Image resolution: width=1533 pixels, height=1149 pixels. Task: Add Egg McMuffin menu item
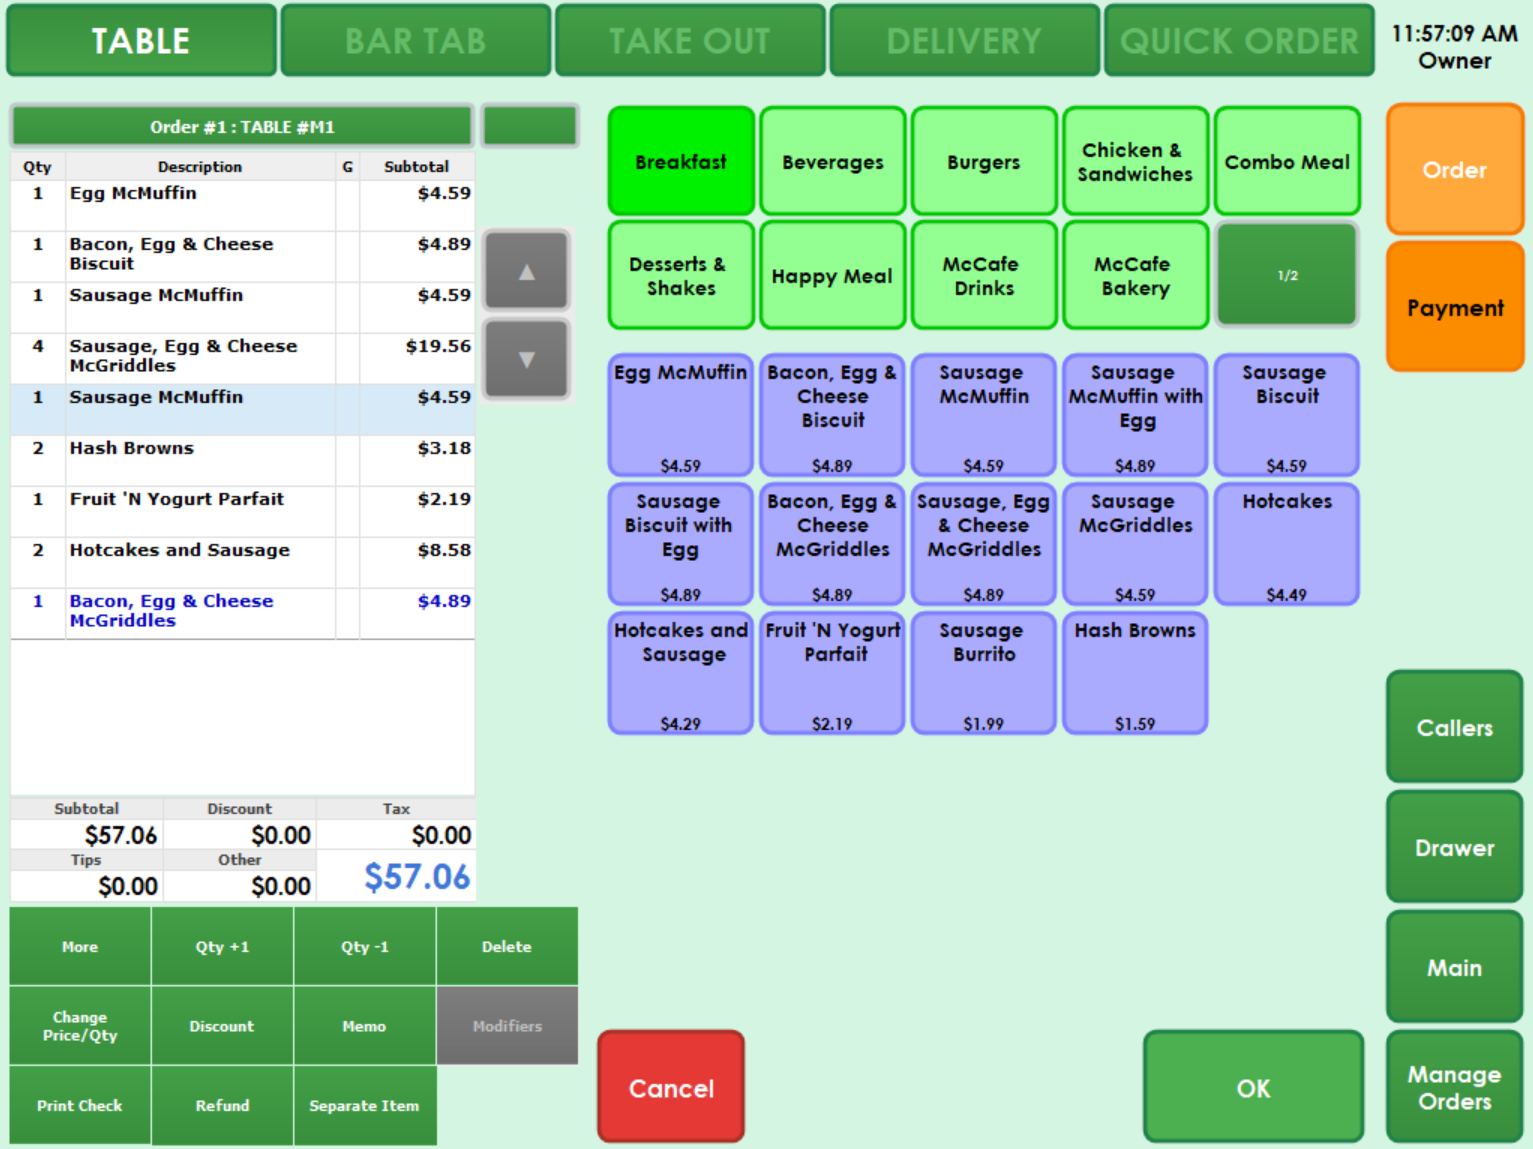point(681,415)
